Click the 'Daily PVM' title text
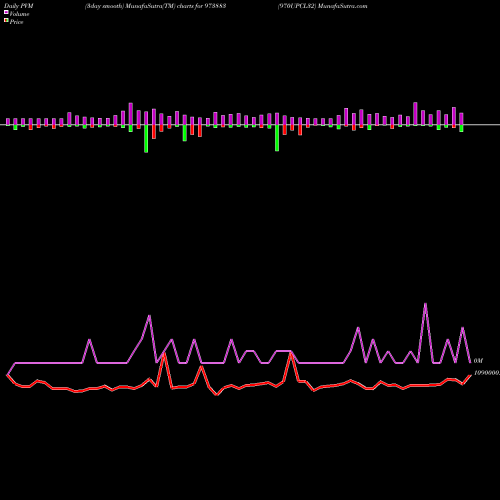Viewport: 500px width, 500px height. [x=19, y=6]
